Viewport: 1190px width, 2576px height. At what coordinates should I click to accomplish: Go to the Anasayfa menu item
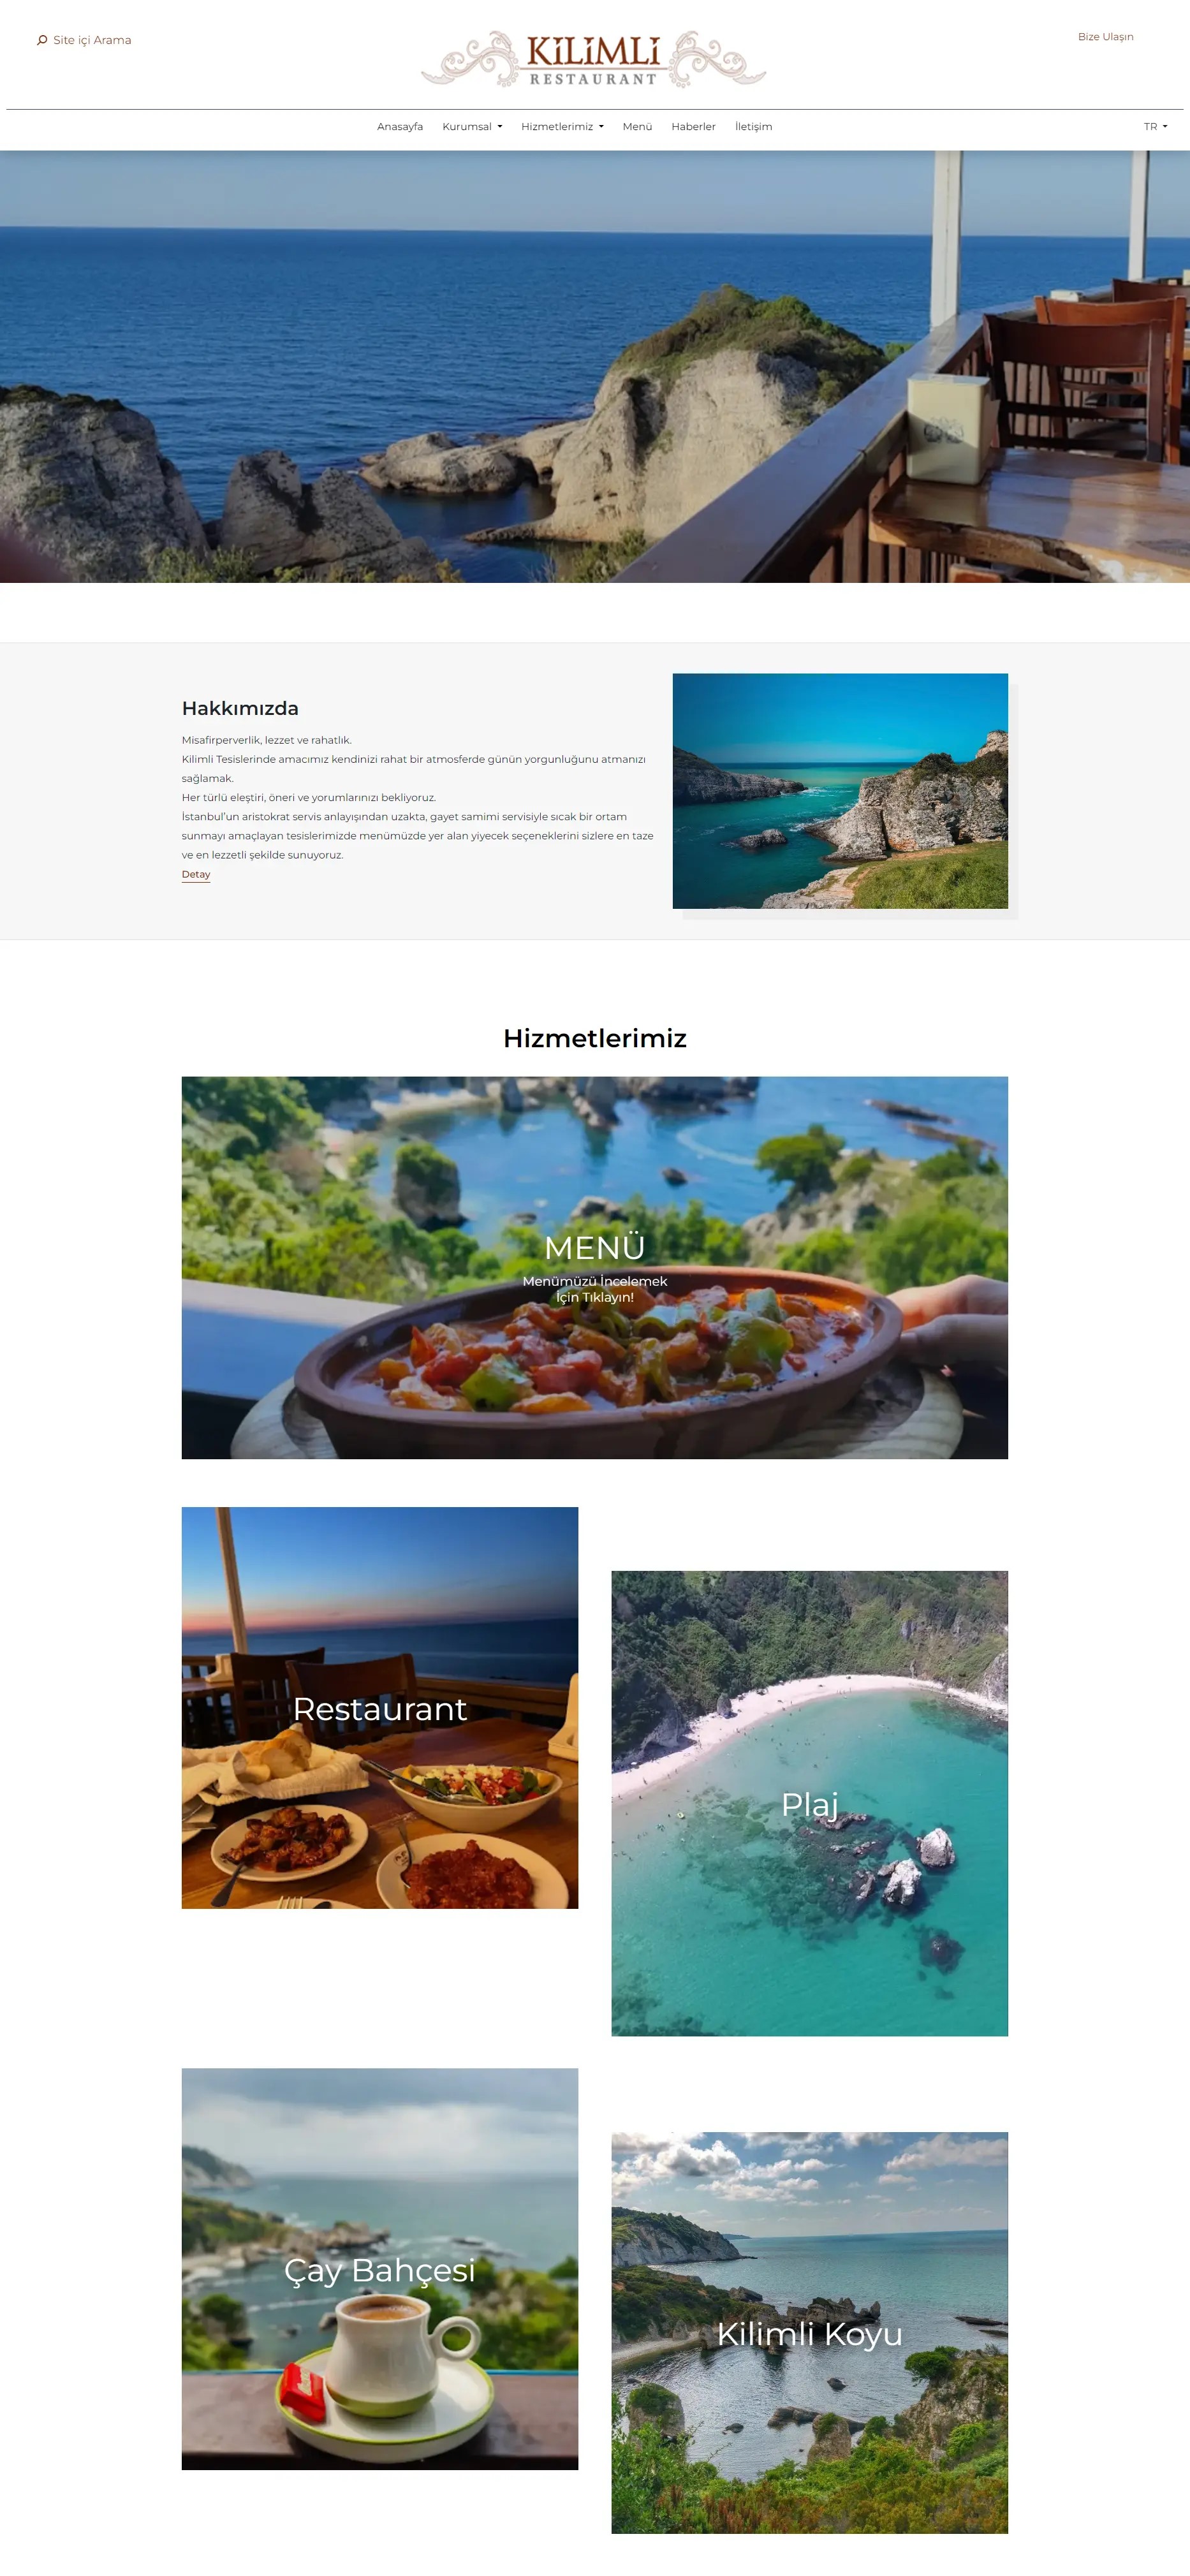click(400, 127)
